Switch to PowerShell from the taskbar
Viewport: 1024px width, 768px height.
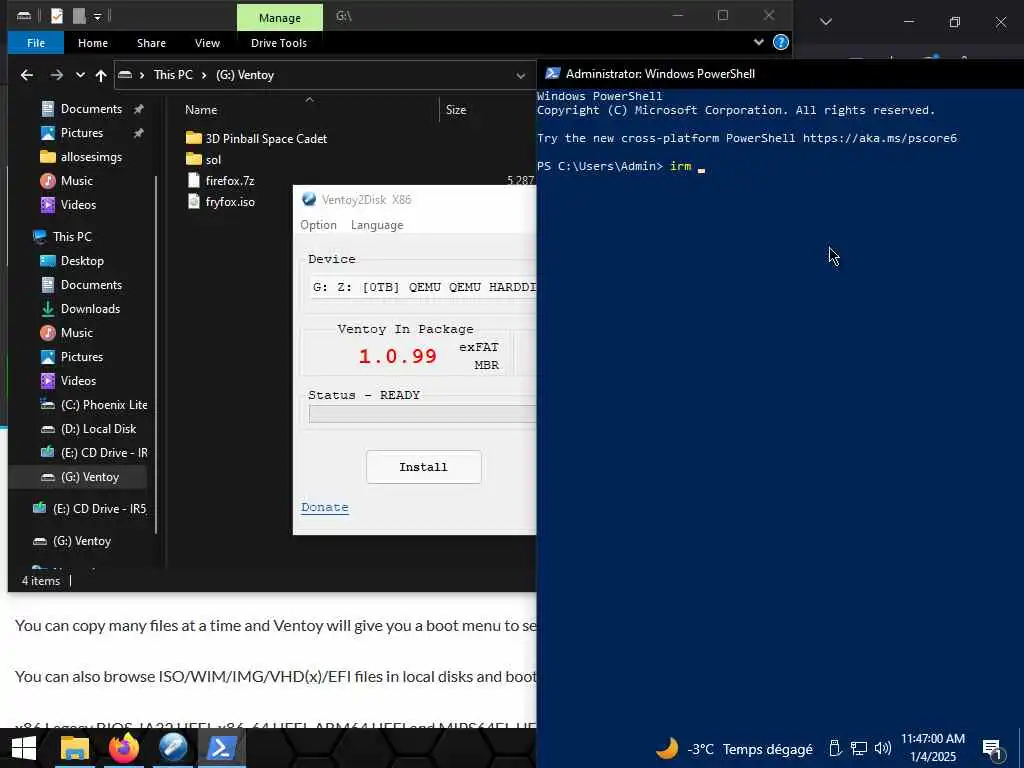click(222, 748)
